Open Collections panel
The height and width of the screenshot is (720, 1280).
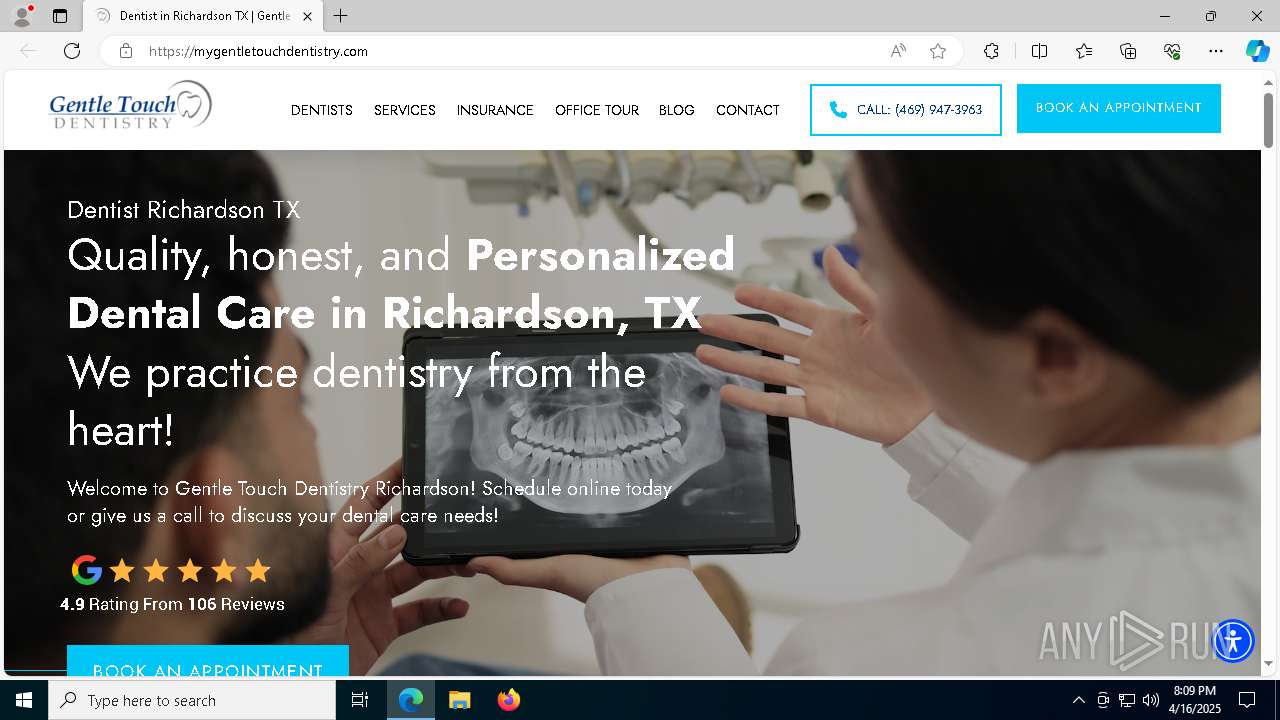(1128, 51)
